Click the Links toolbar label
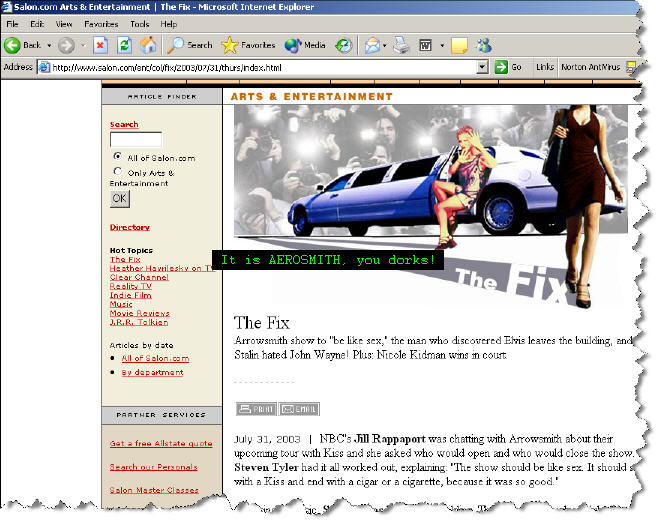The image size is (656, 520). [545, 67]
